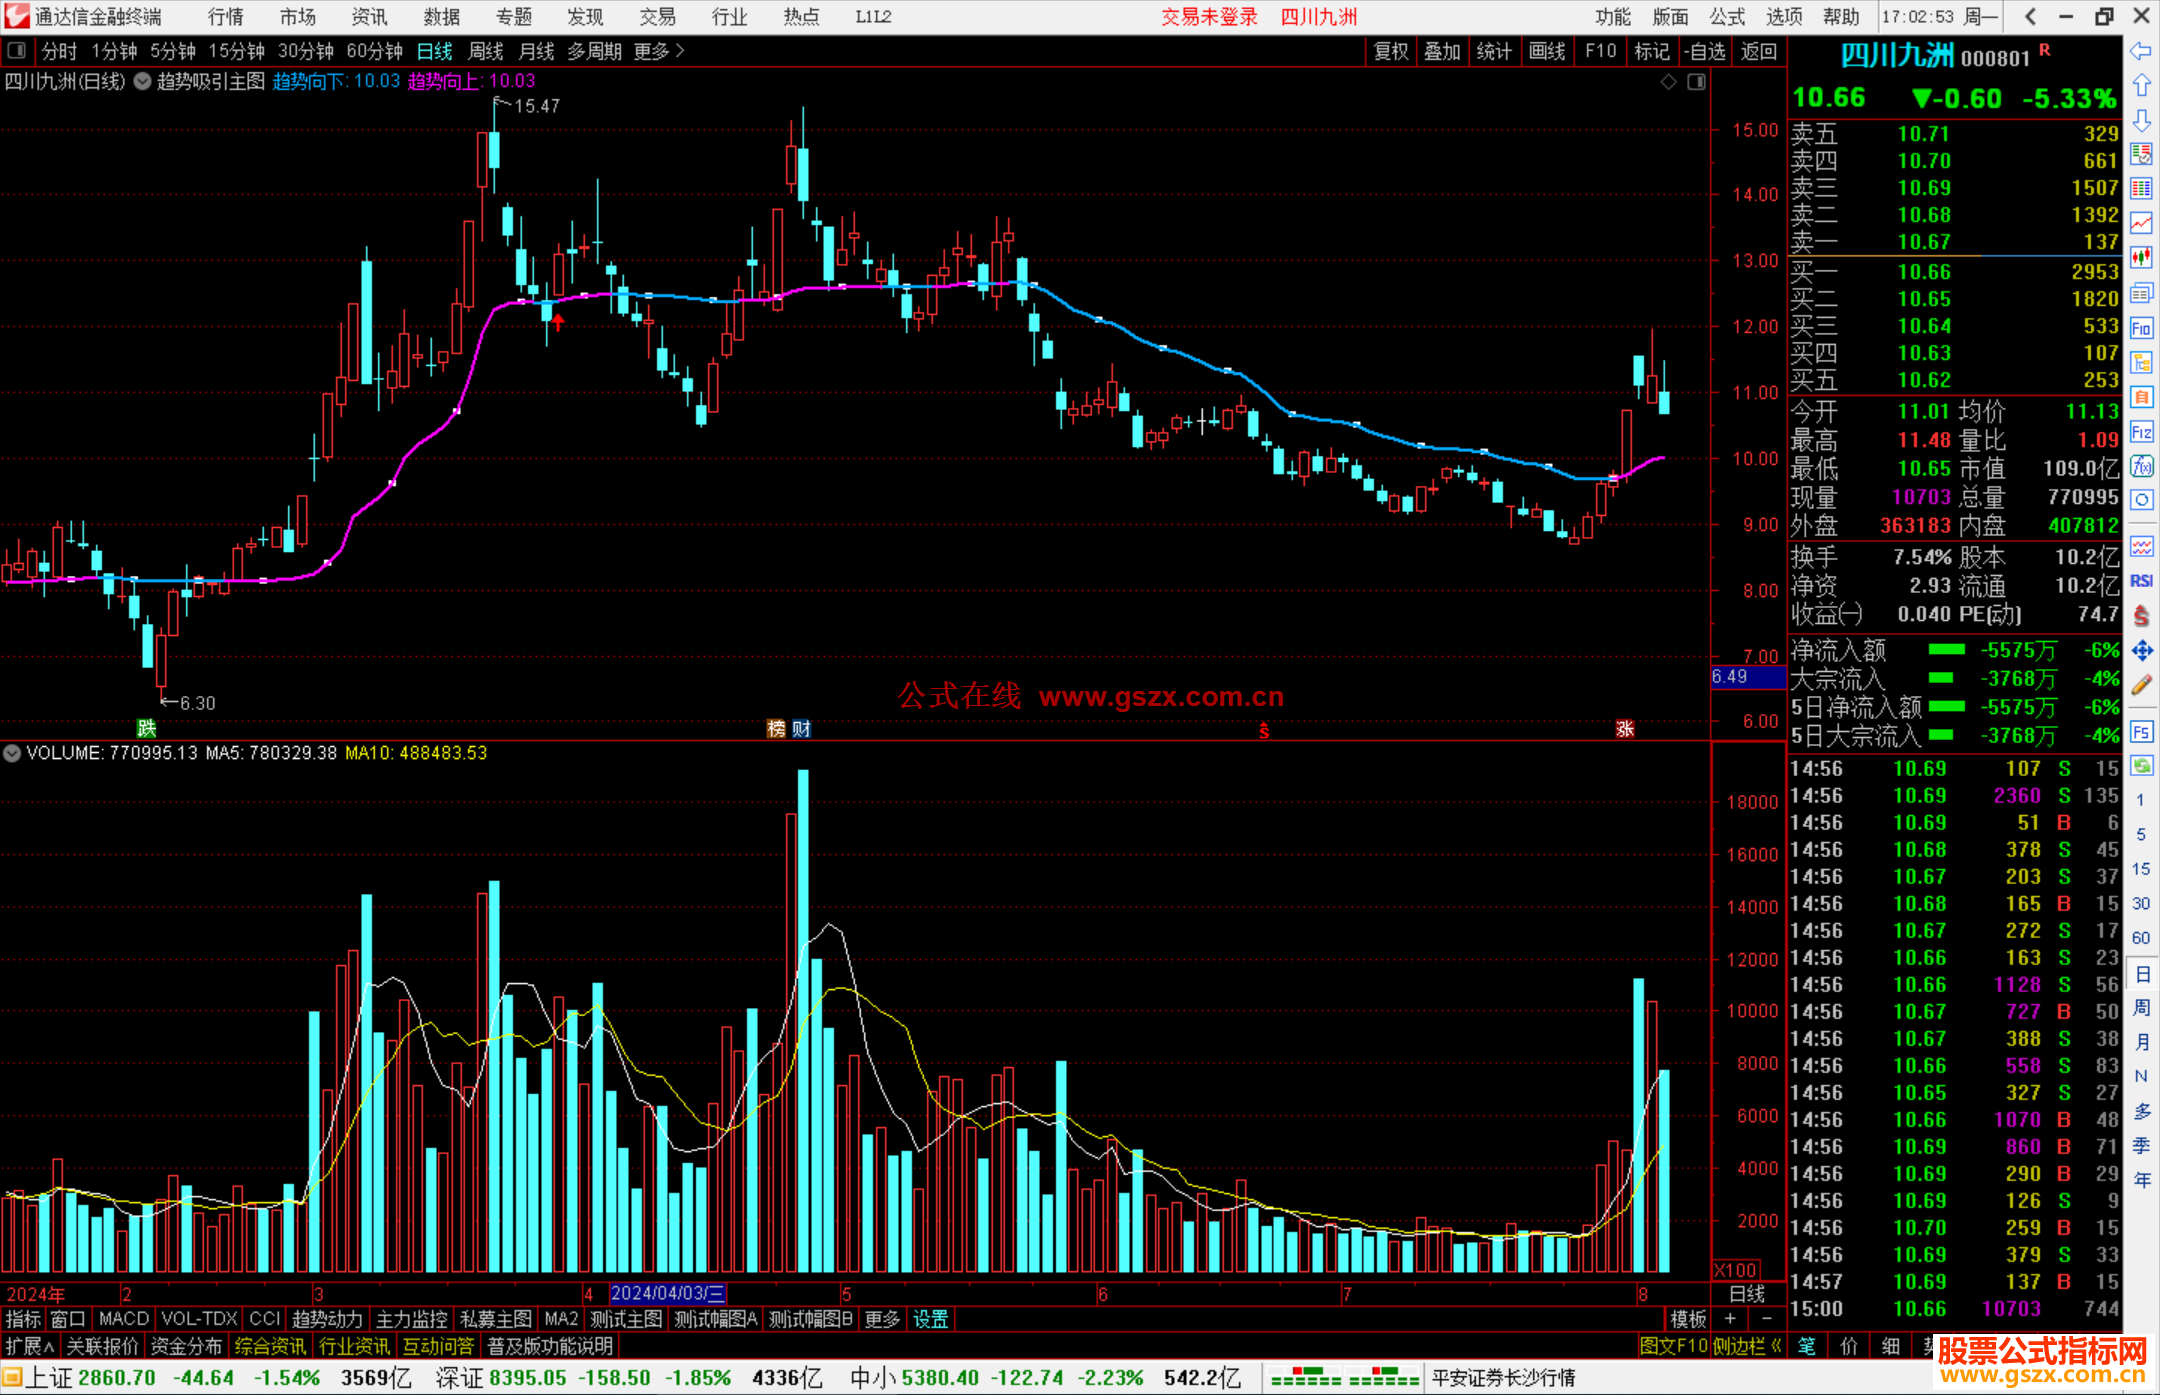Click the 2024/04/03 date marker on timeline
Image resolution: width=2160 pixels, height=1395 pixels.
(667, 1293)
